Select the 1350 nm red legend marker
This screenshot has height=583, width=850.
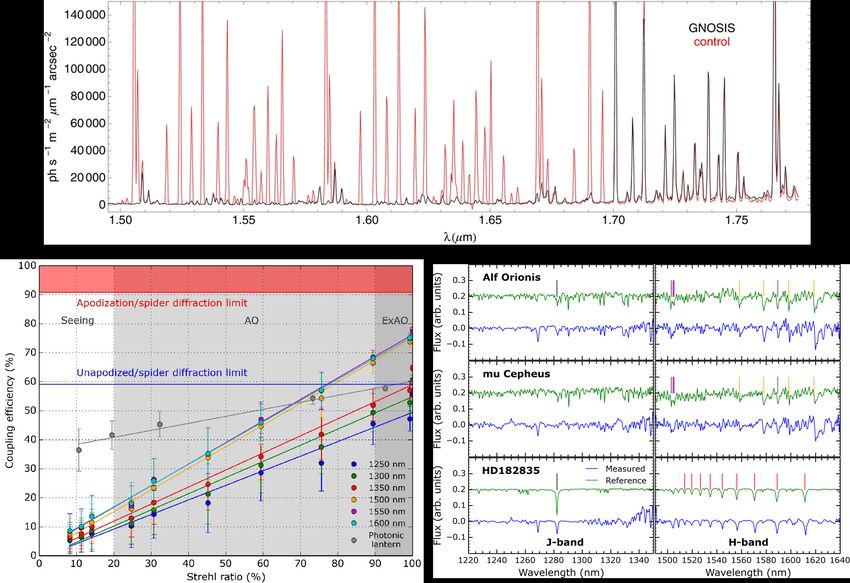coord(354,488)
